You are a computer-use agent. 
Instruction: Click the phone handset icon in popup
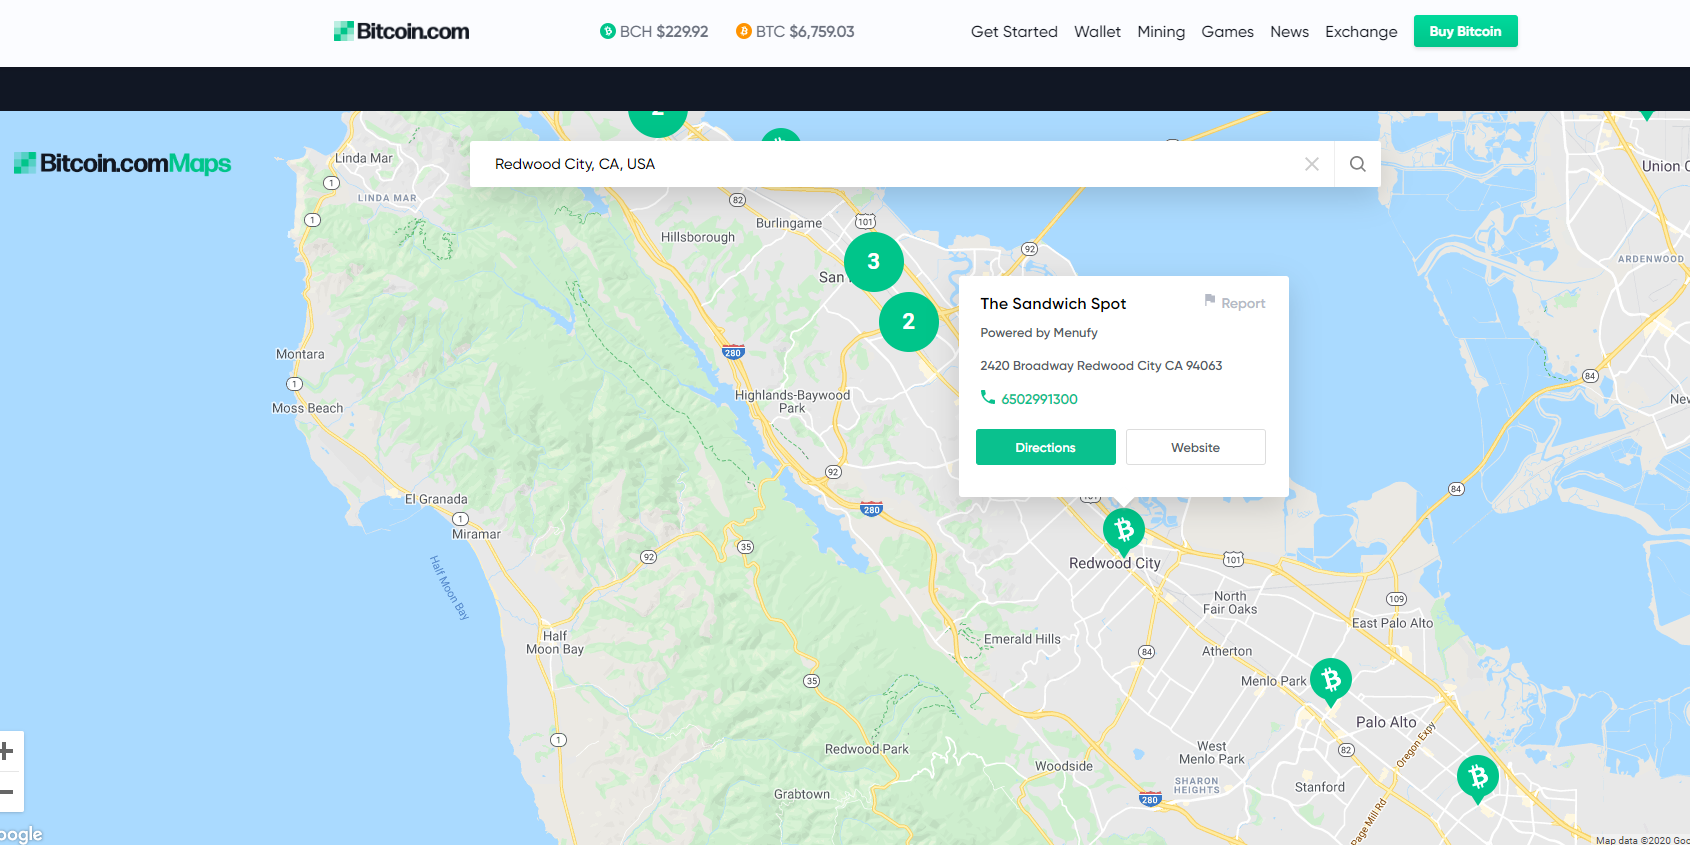coord(988,397)
